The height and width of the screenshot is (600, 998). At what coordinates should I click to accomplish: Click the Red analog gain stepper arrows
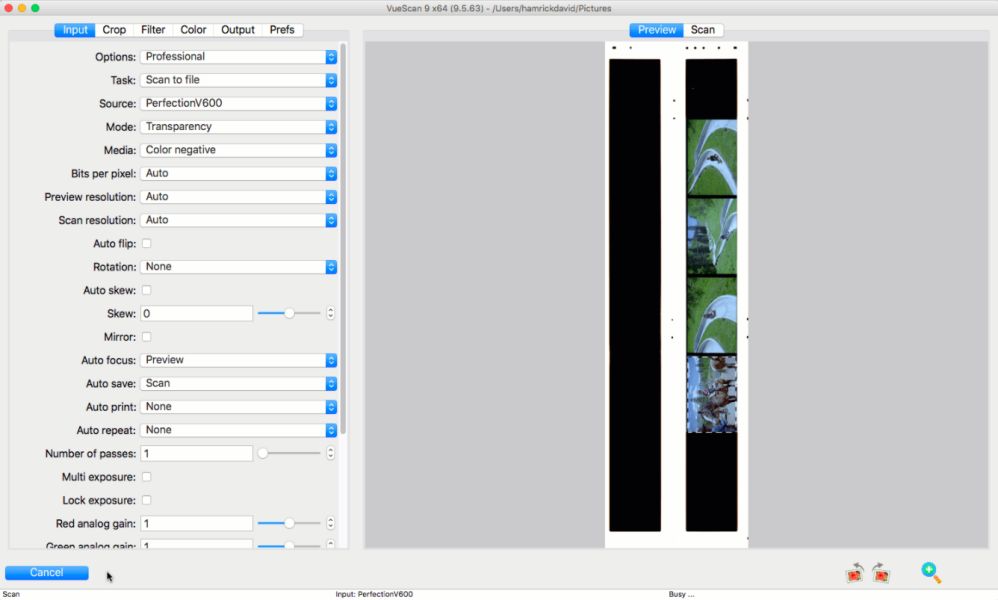[x=330, y=523]
